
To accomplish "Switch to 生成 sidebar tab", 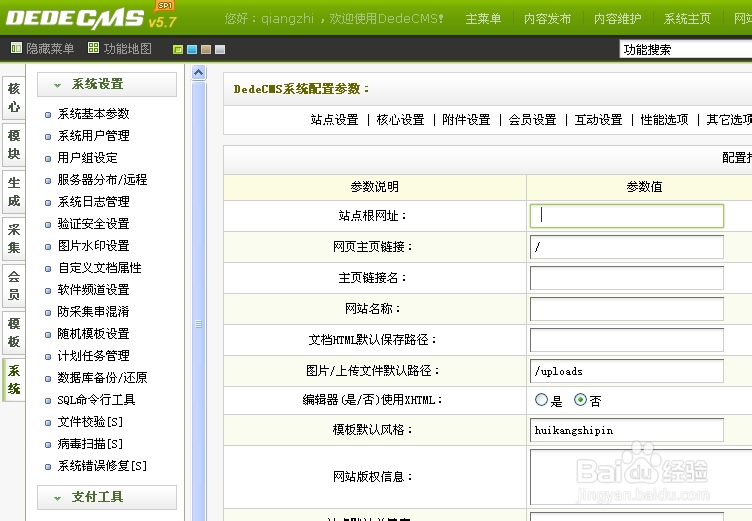I will 14,191.
